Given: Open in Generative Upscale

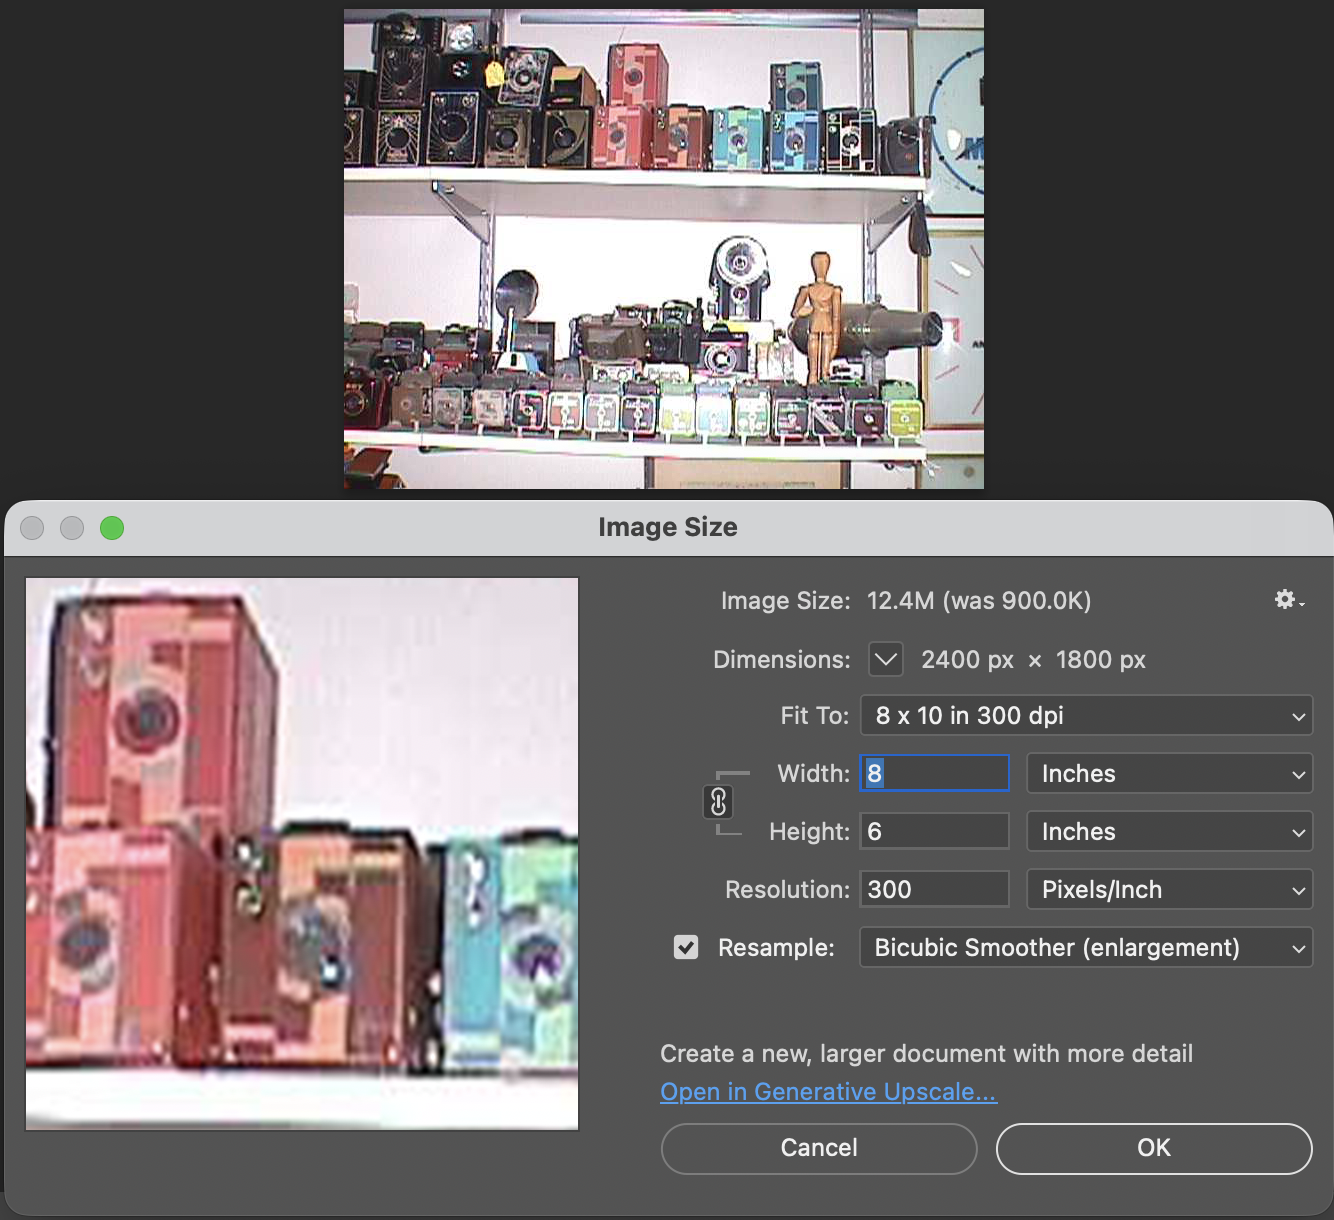Looking at the screenshot, I should pyautogui.click(x=828, y=1091).
